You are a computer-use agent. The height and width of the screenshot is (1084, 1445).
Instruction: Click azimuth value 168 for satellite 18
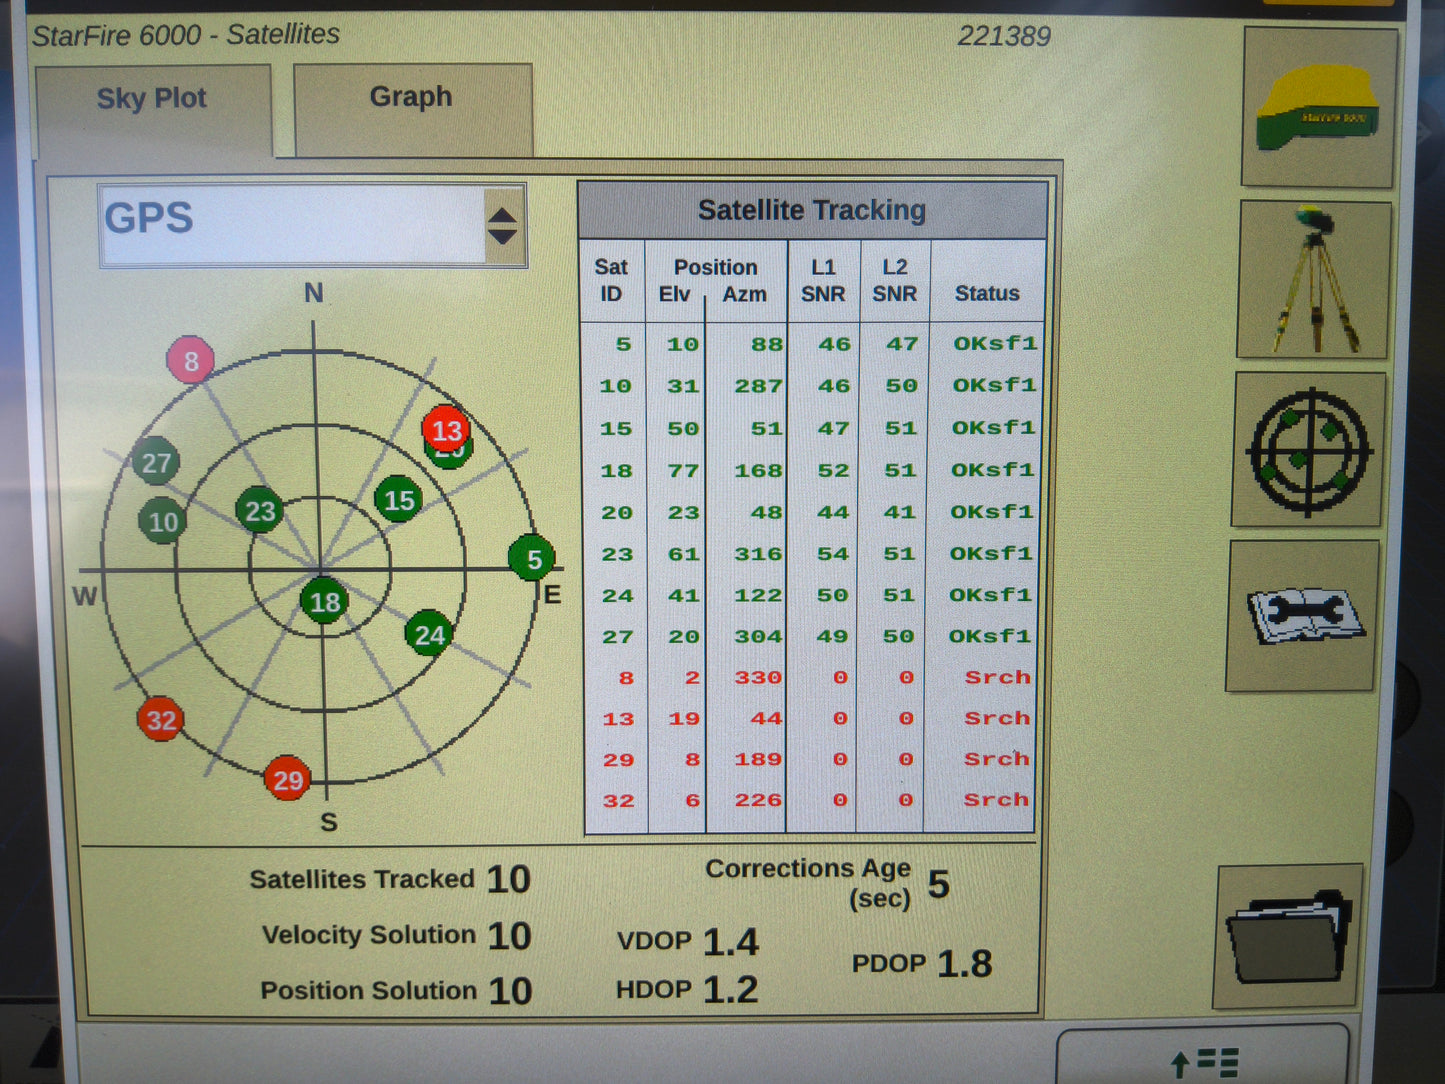(759, 470)
